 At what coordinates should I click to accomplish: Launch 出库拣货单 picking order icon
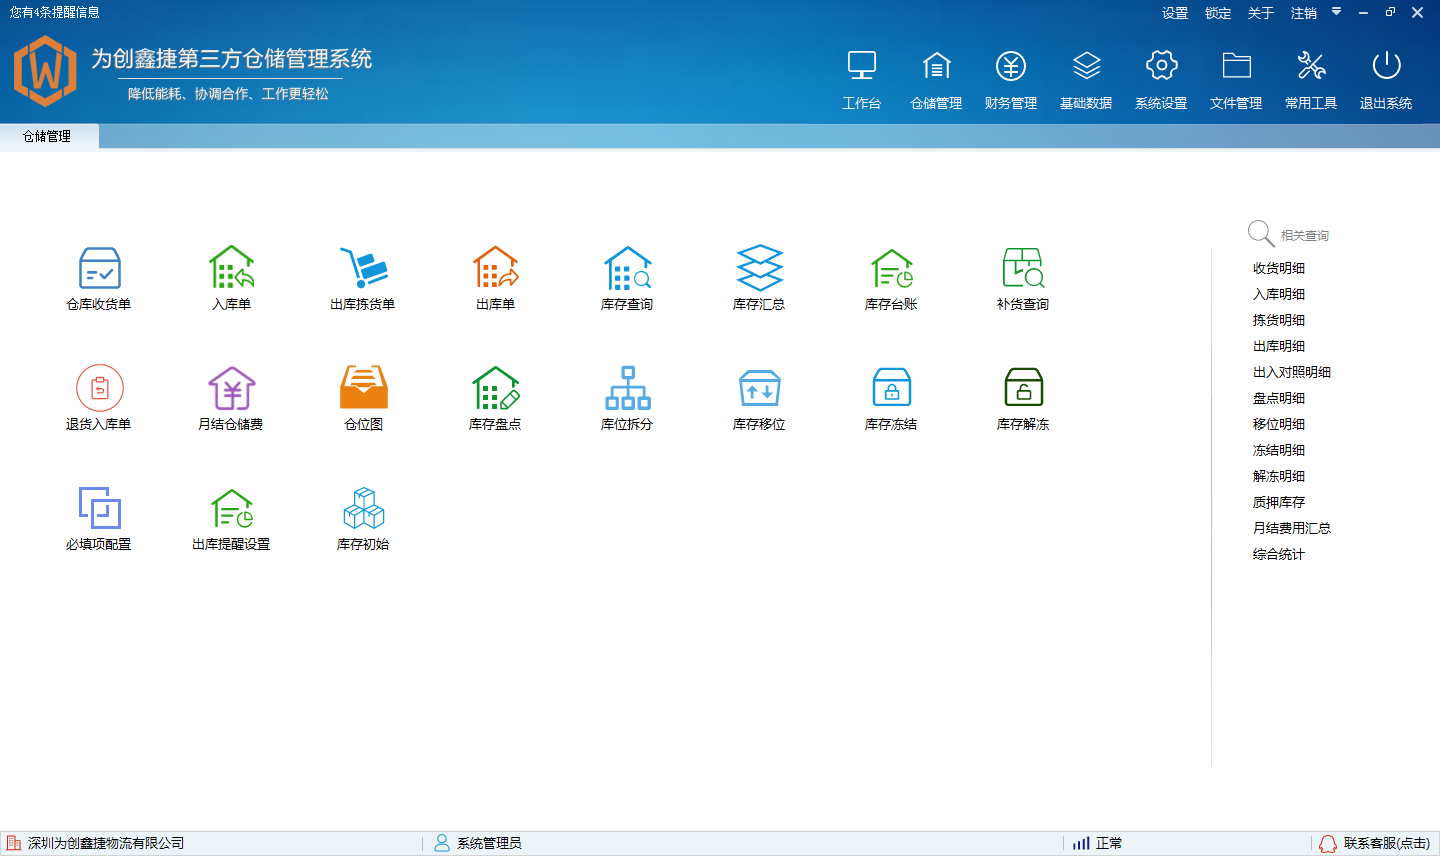tap(363, 268)
